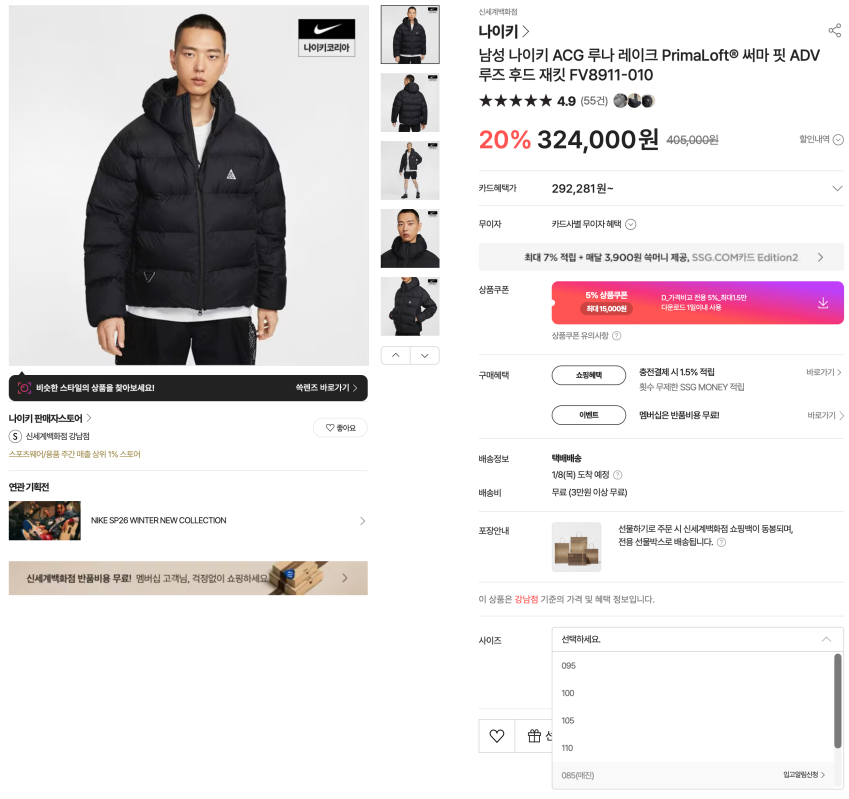Open the 나이키 brand link
The height and width of the screenshot is (799, 849).
504,32
